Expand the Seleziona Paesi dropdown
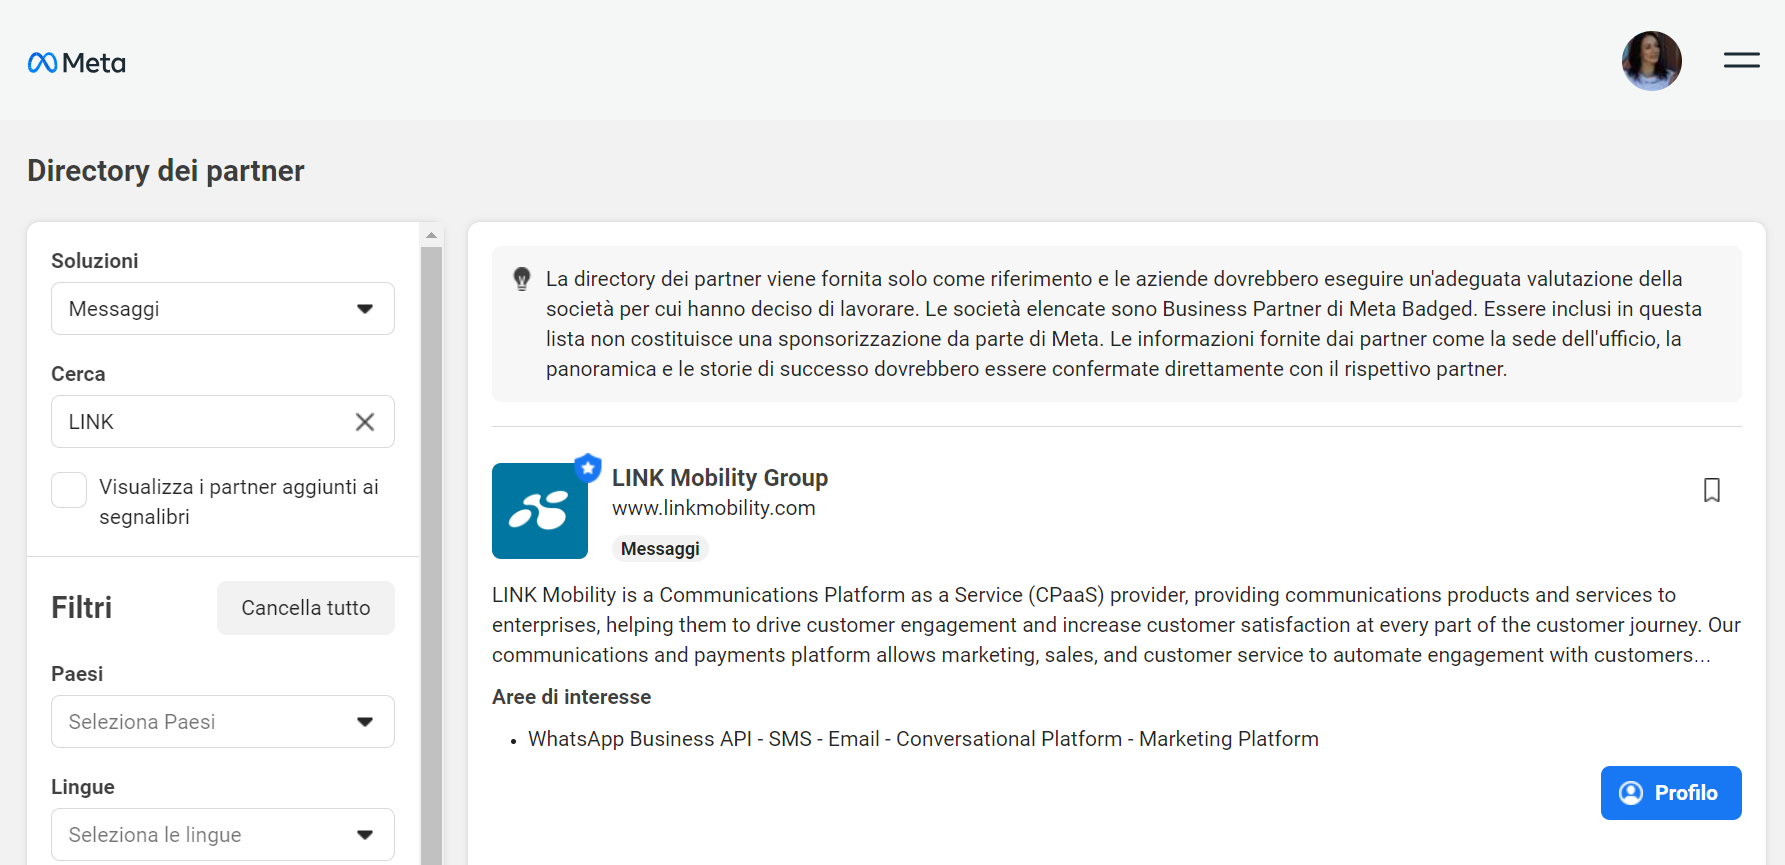 click(222, 721)
